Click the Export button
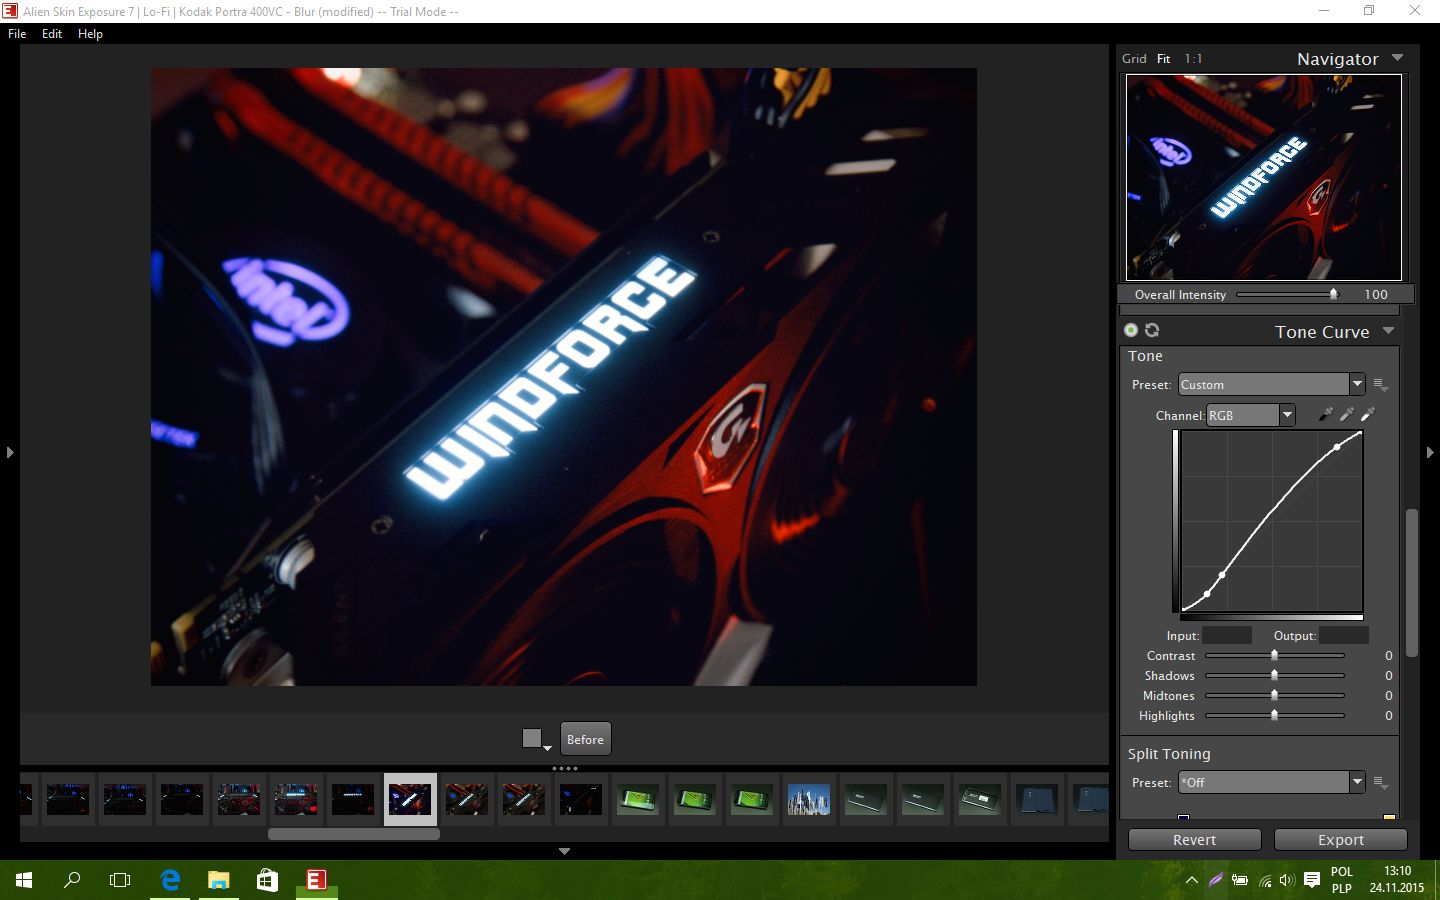 pyautogui.click(x=1340, y=840)
